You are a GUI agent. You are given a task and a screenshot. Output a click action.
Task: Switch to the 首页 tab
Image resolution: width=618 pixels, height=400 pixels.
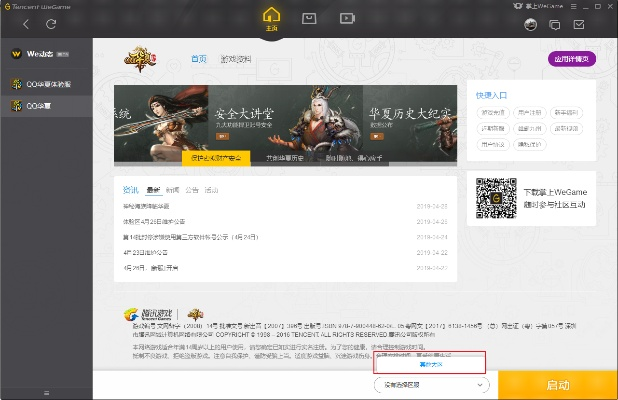(x=199, y=59)
